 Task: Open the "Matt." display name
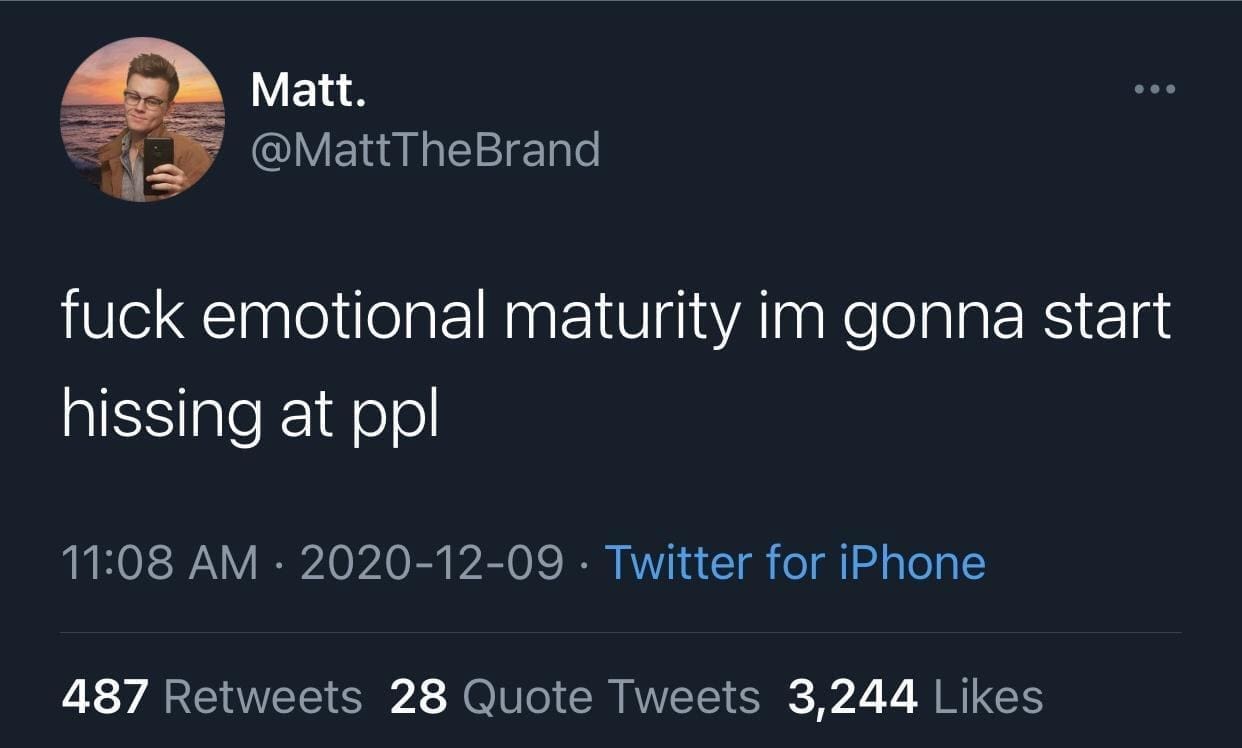click(308, 92)
